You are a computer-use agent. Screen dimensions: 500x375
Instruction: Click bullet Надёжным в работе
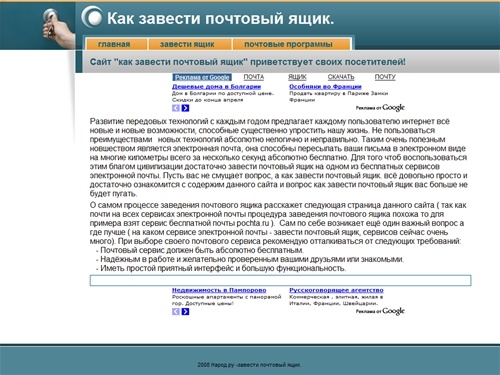(250, 259)
